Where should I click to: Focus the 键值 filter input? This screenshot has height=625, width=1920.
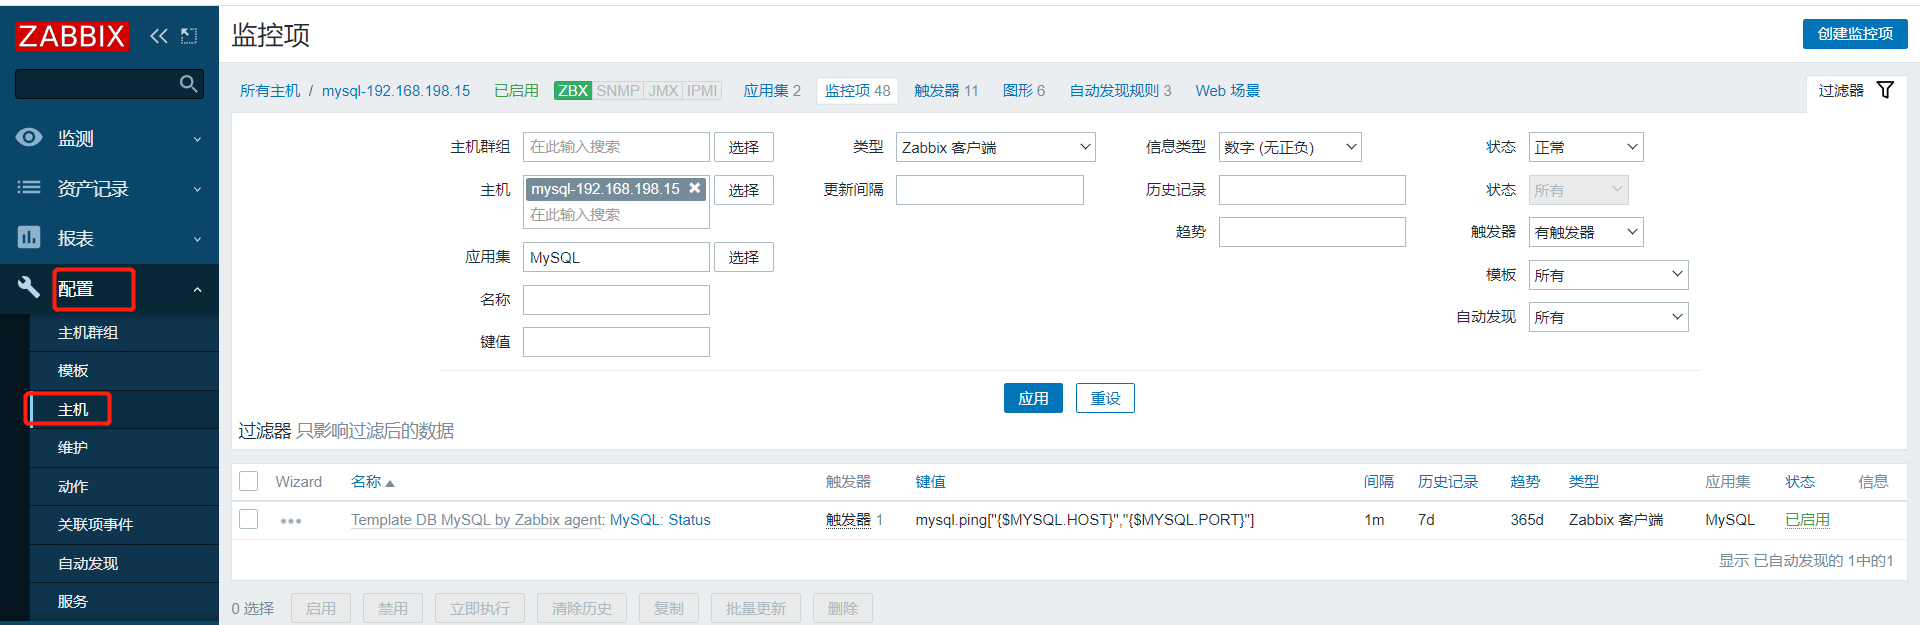pyautogui.click(x=616, y=342)
